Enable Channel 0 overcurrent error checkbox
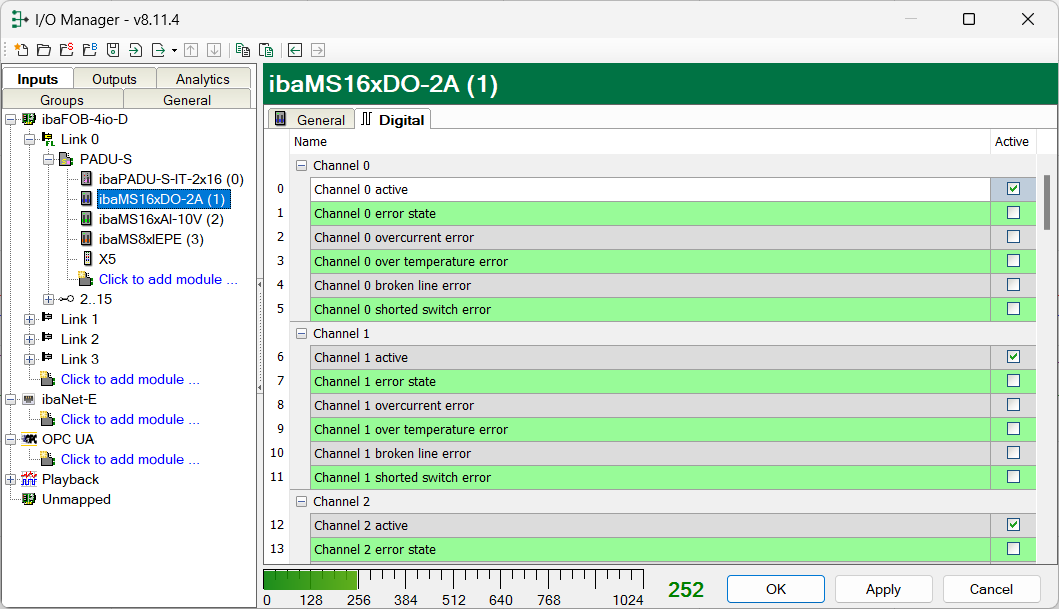Image resolution: width=1059 pixels, height=609 pixels. pyautogui.click(x=1013, y=237)
